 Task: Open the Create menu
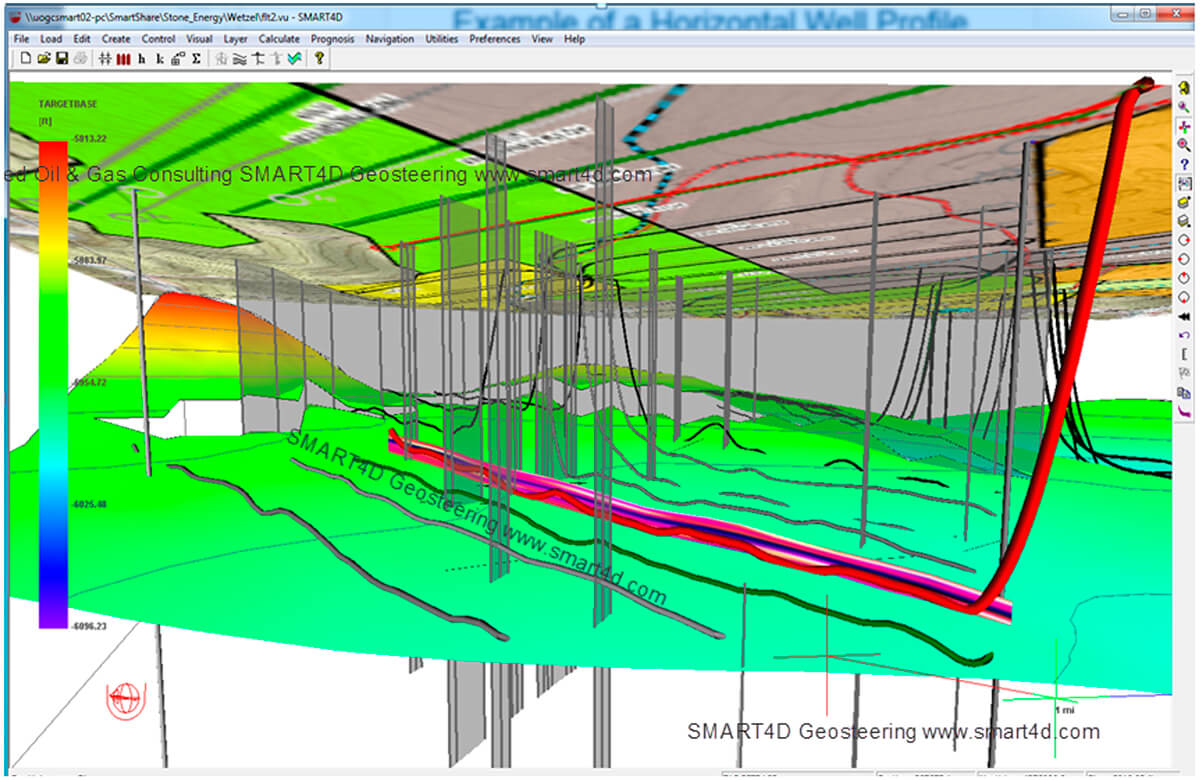tap(116, 39)
